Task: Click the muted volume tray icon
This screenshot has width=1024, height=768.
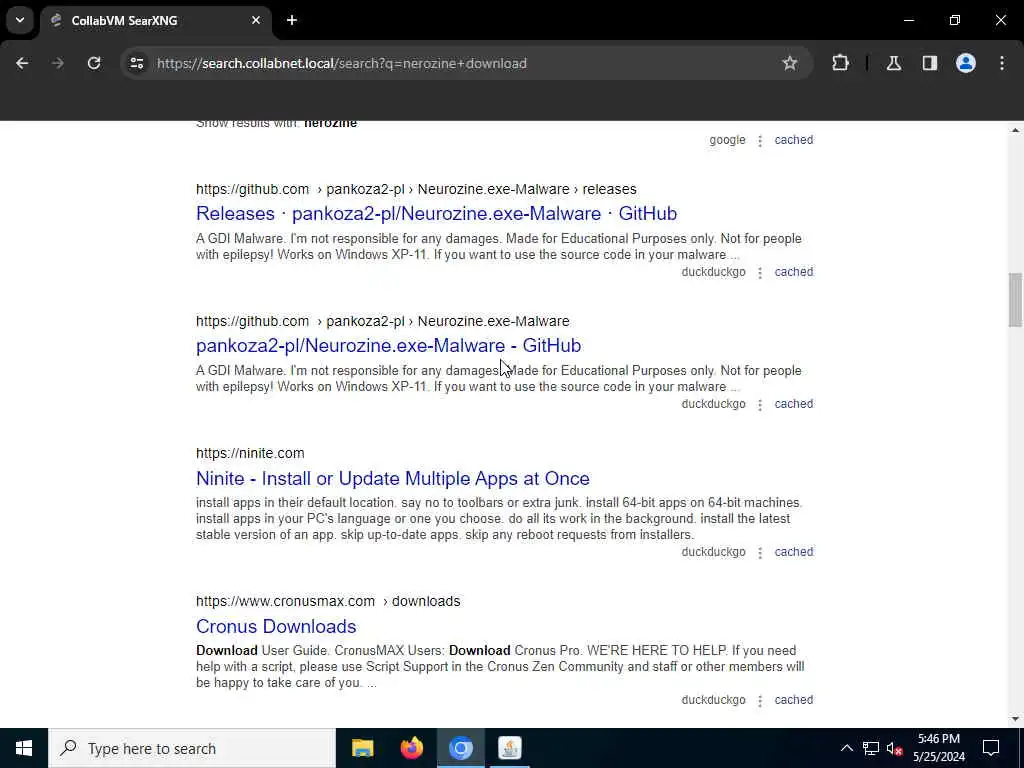Action: click(895, 748)
